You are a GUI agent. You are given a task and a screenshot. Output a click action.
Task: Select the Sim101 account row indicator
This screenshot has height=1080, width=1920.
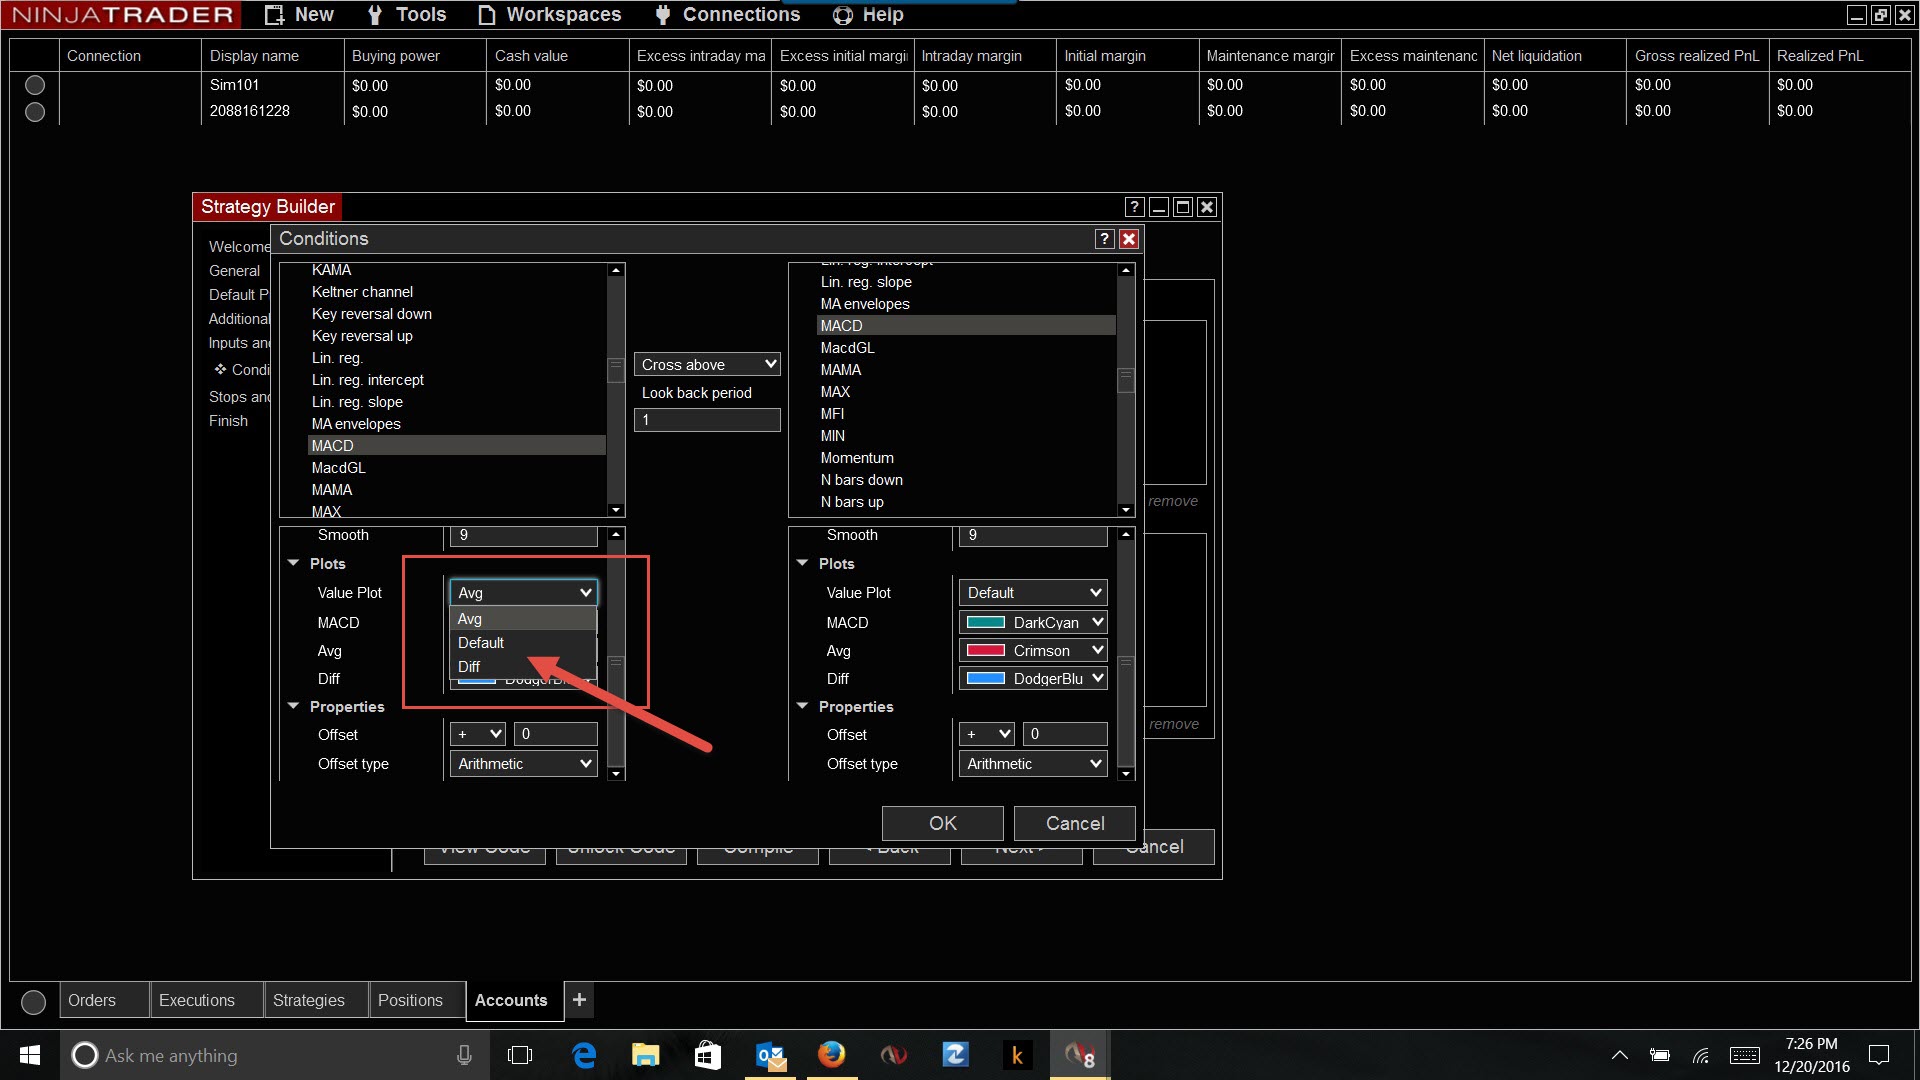[x=35, y=85]
